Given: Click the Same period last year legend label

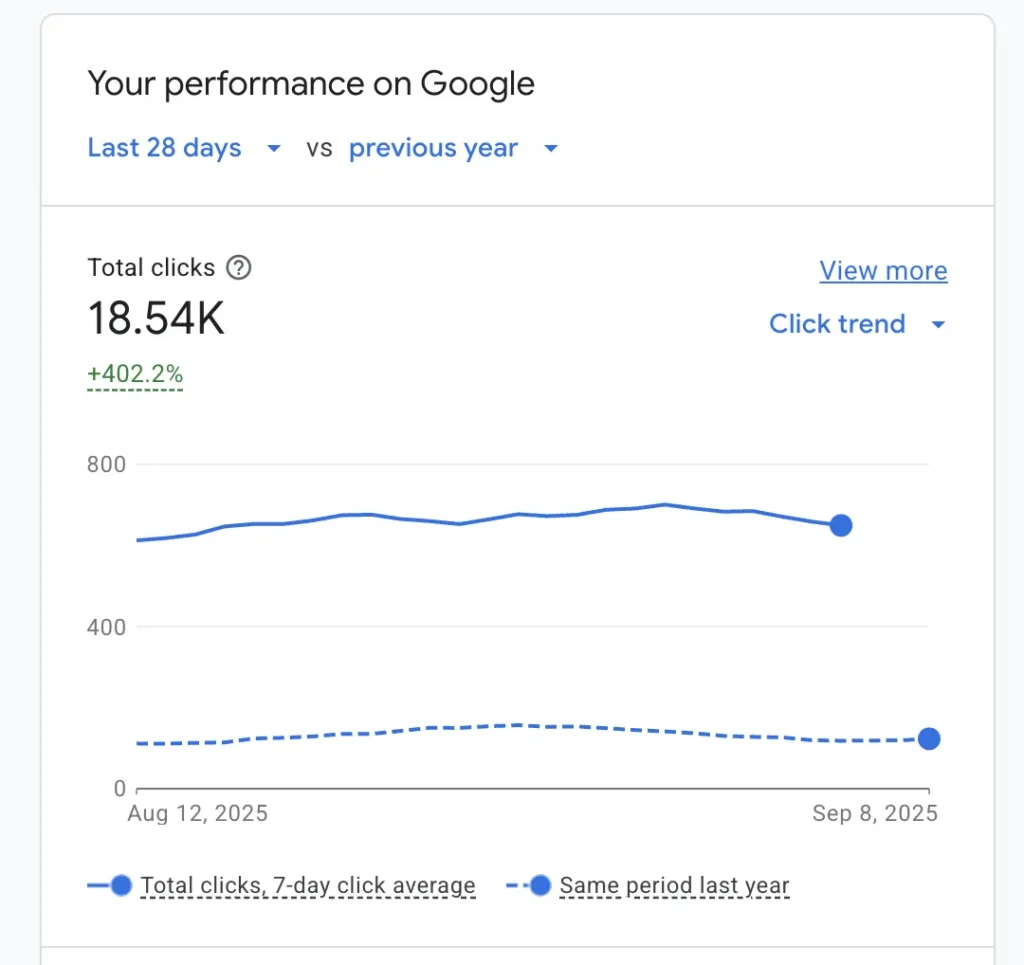Looking at the screenshot, I should [675, 885].
